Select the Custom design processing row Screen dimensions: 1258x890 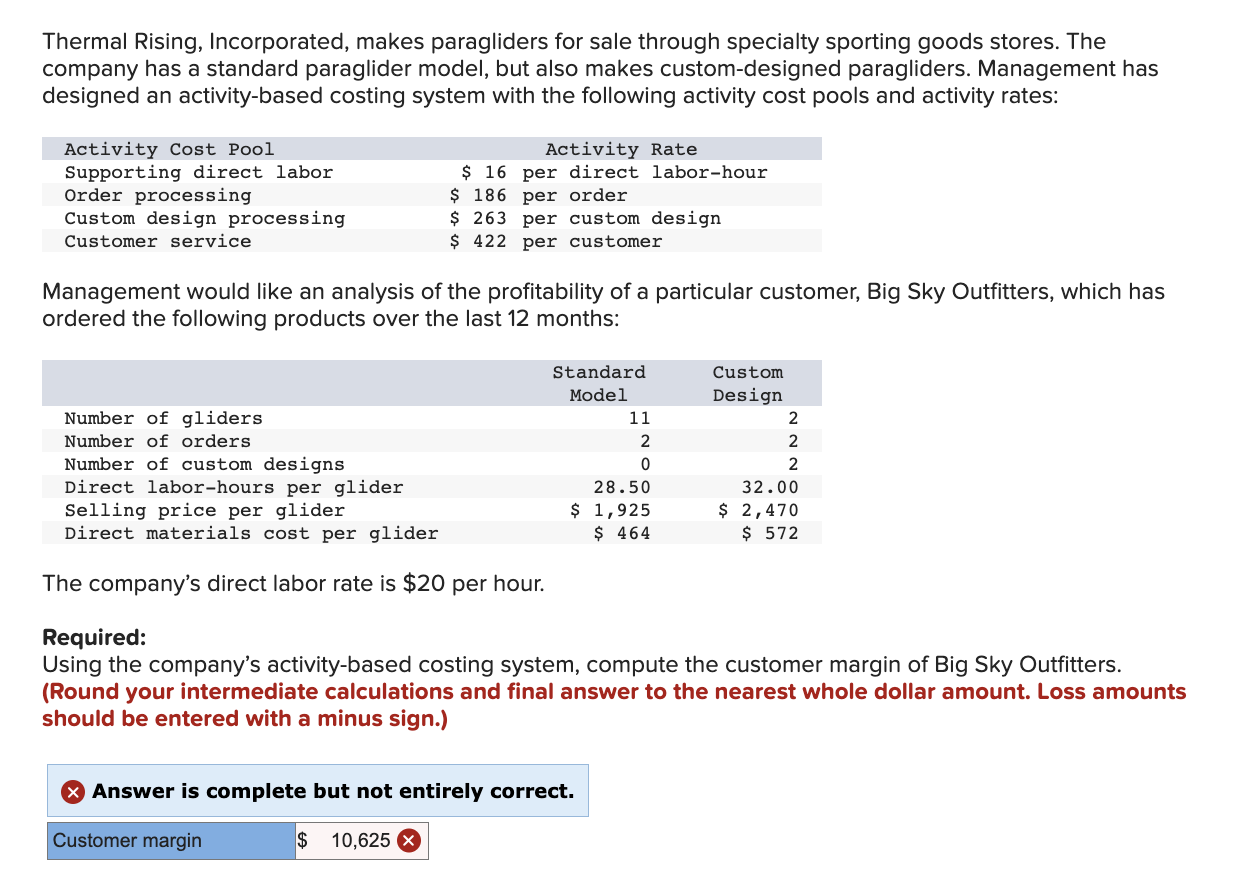(x=204, y=218)
